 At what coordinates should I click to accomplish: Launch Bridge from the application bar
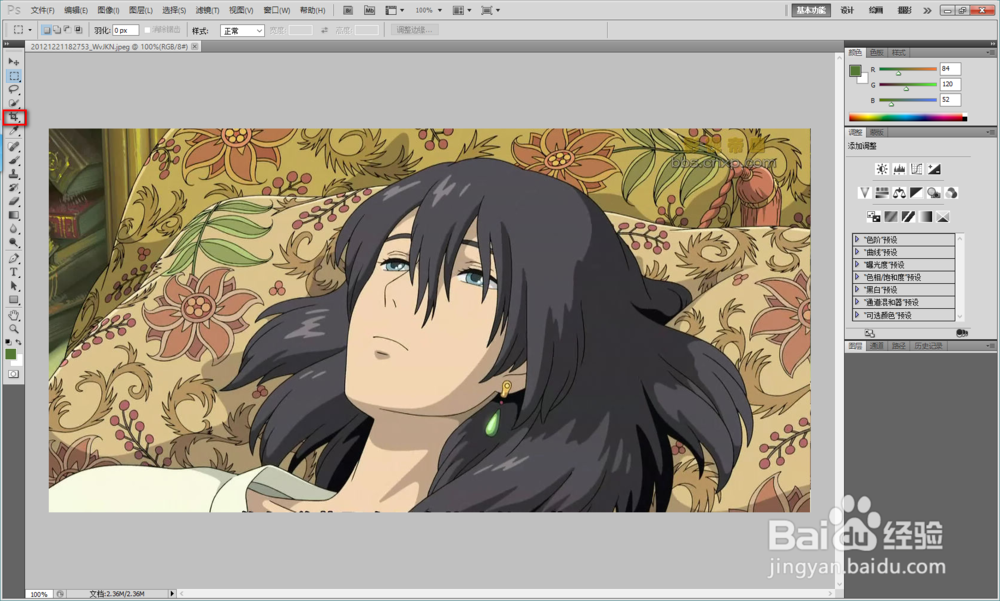(348, 10)
